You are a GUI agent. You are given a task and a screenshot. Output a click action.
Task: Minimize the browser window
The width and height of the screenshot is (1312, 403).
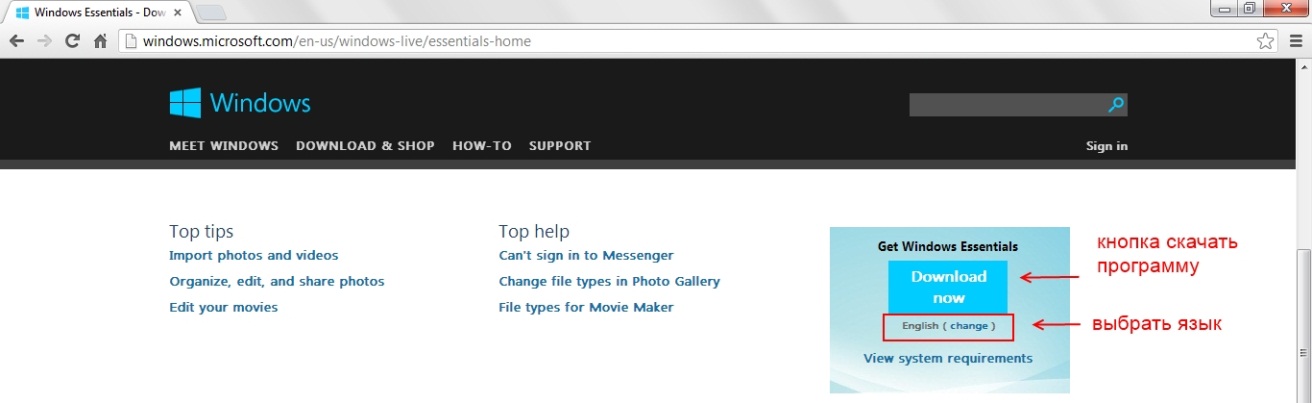click(1224, 9)
